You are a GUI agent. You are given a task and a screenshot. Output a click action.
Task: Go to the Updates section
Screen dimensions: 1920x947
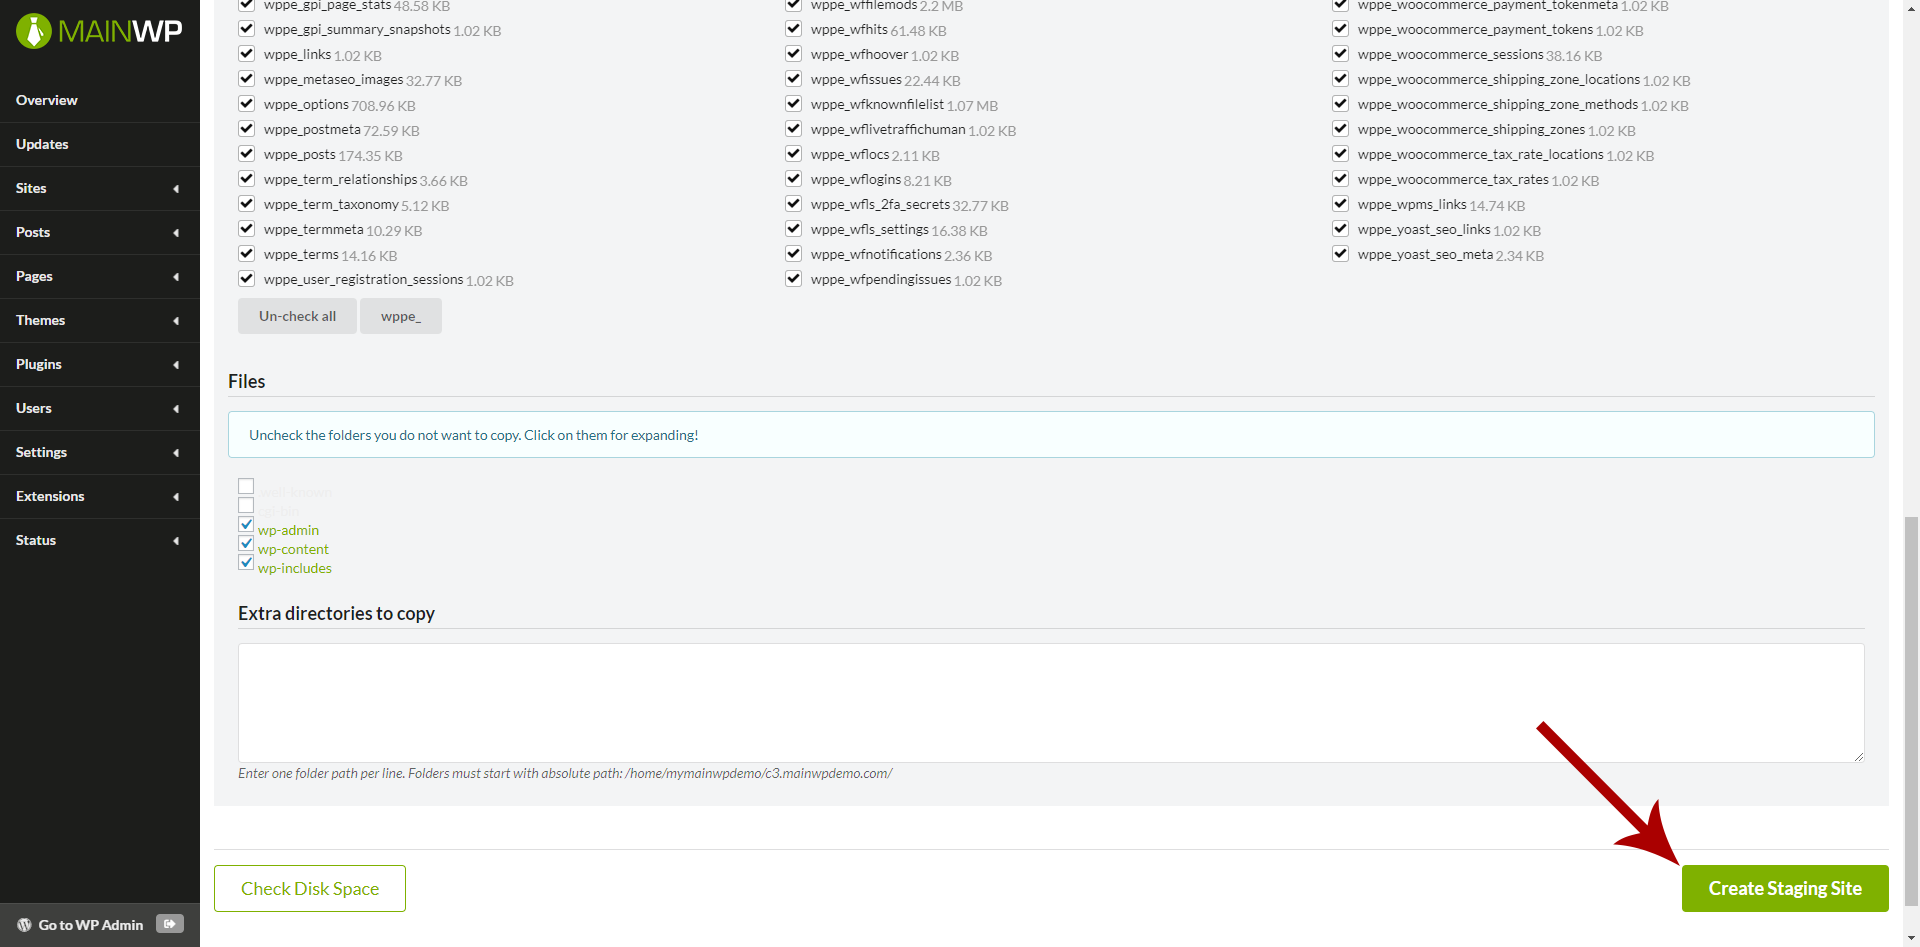42,144
